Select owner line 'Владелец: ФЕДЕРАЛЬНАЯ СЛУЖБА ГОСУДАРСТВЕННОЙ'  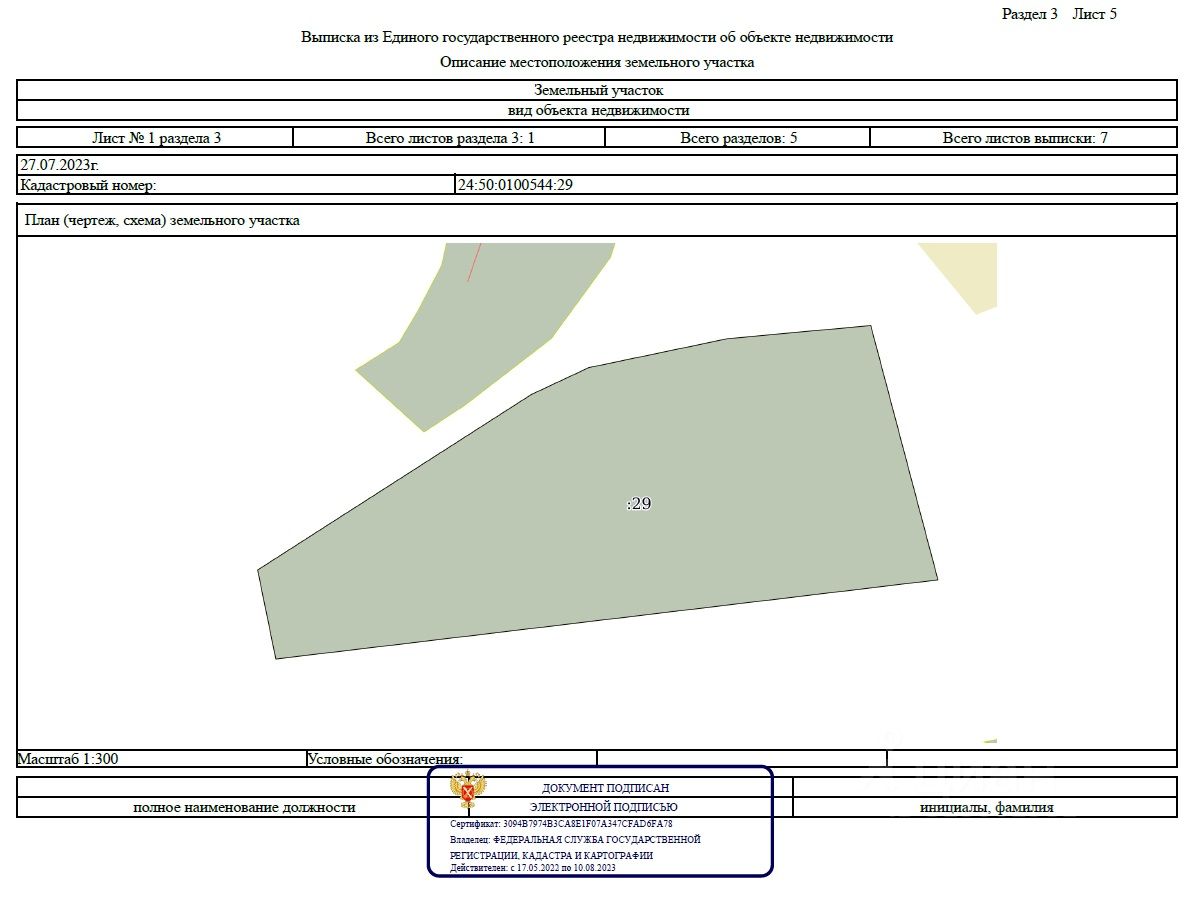tap(575, 840)
